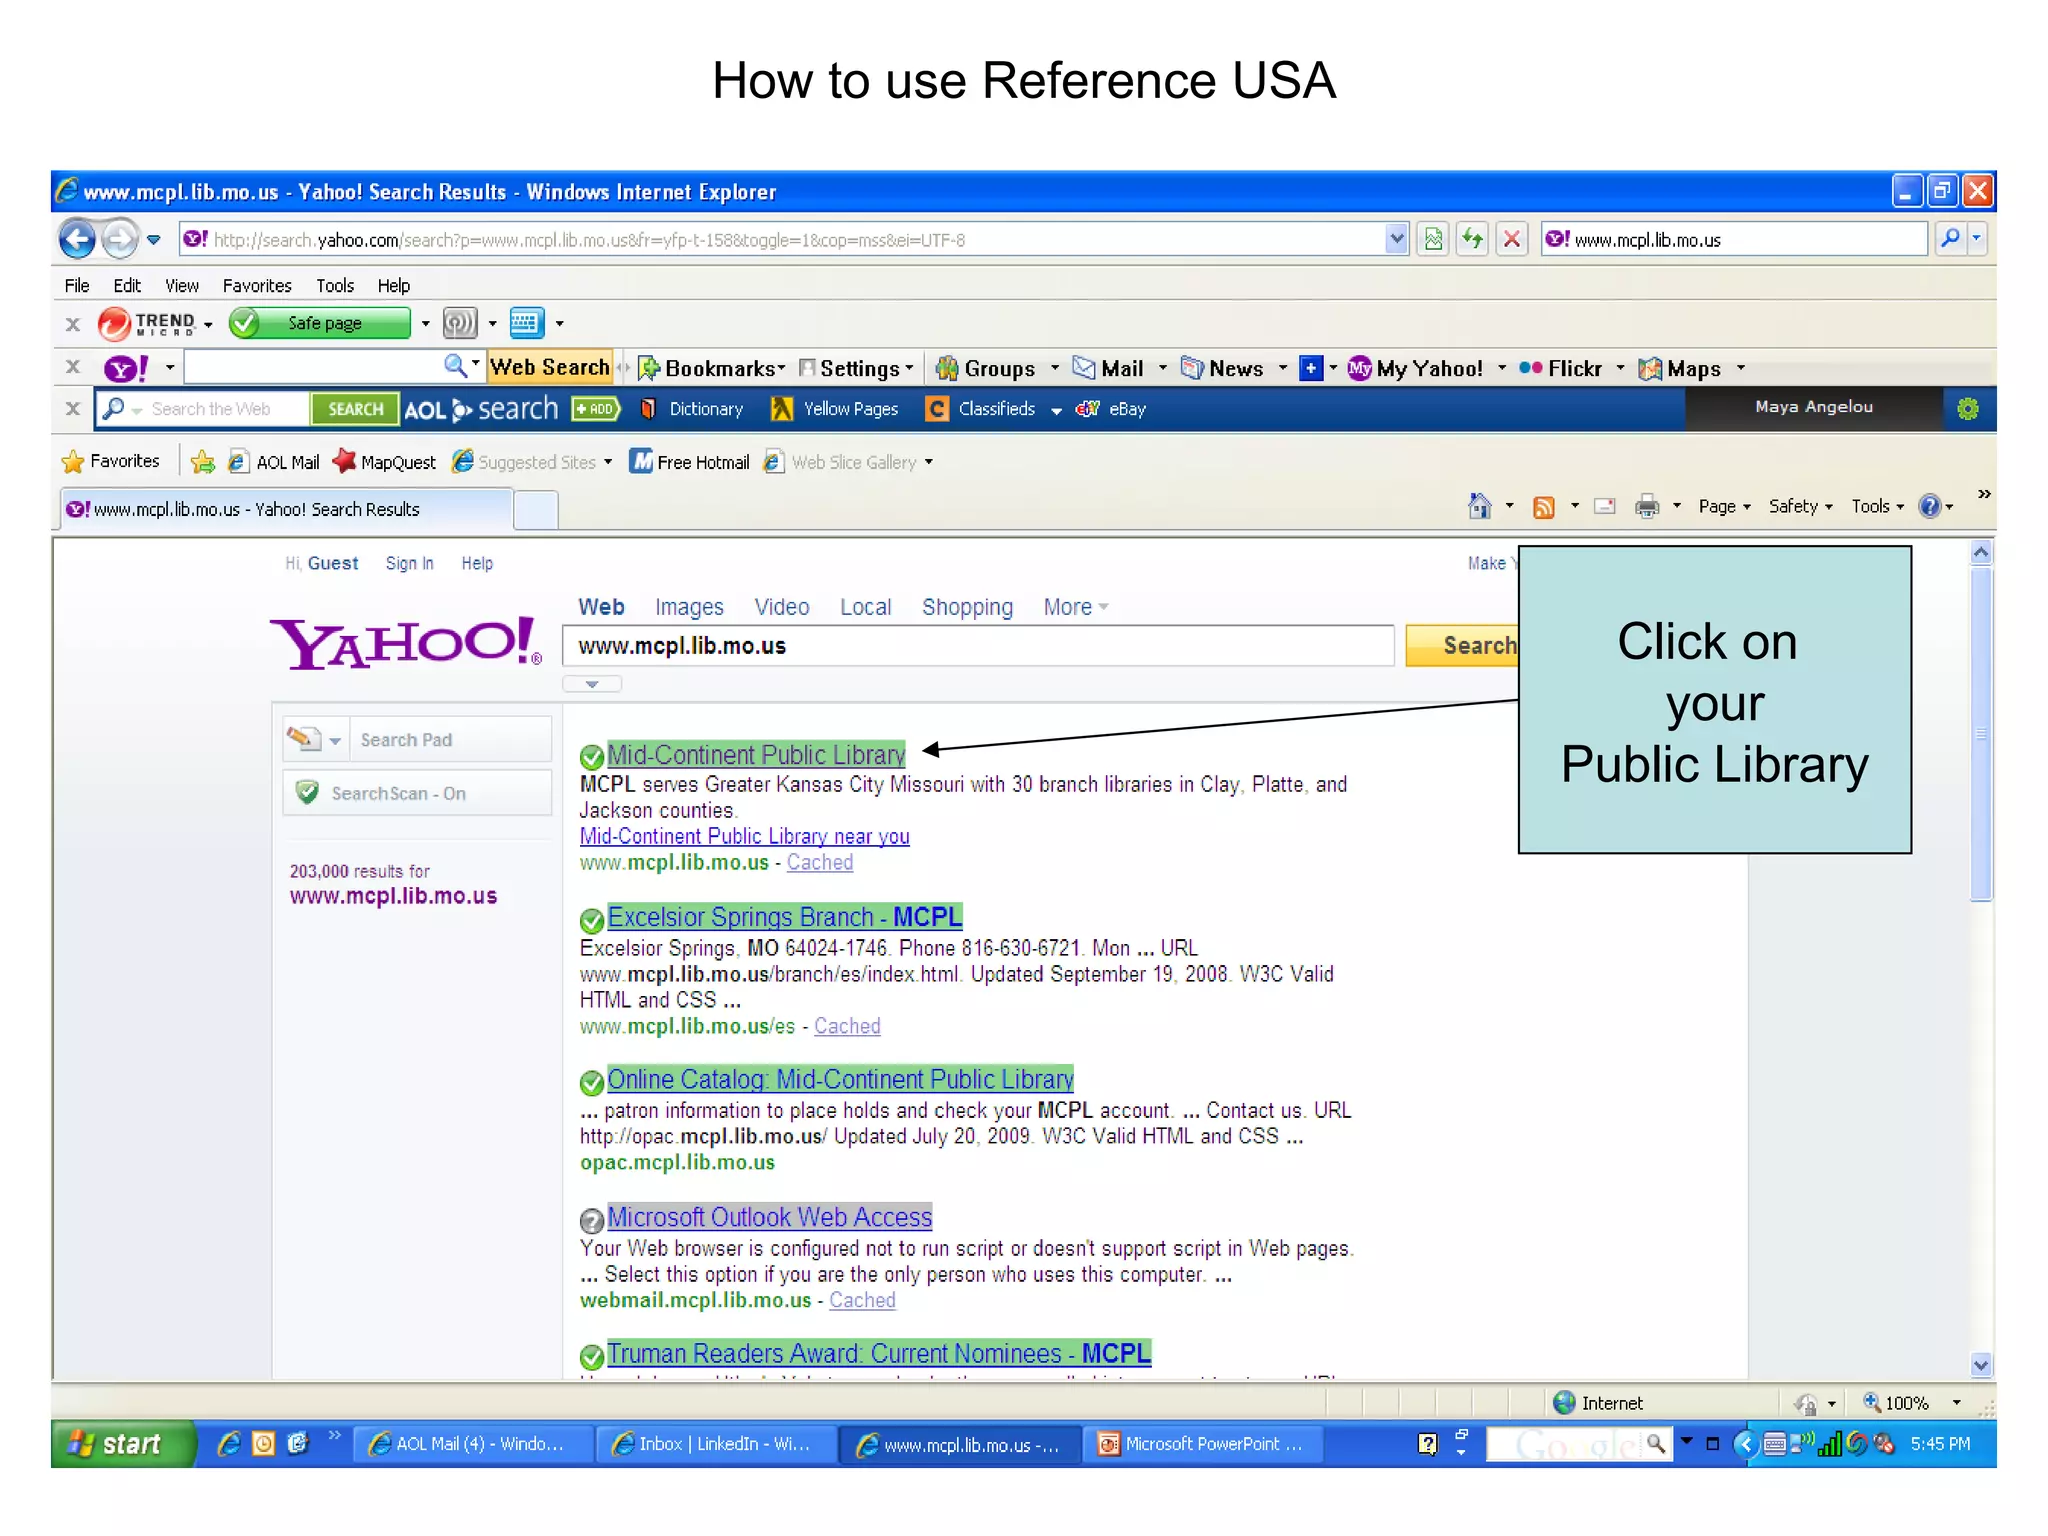Open Online Catalog: Mid-Continent Public Library link
The image size is (2048, 1536).
840,1079
